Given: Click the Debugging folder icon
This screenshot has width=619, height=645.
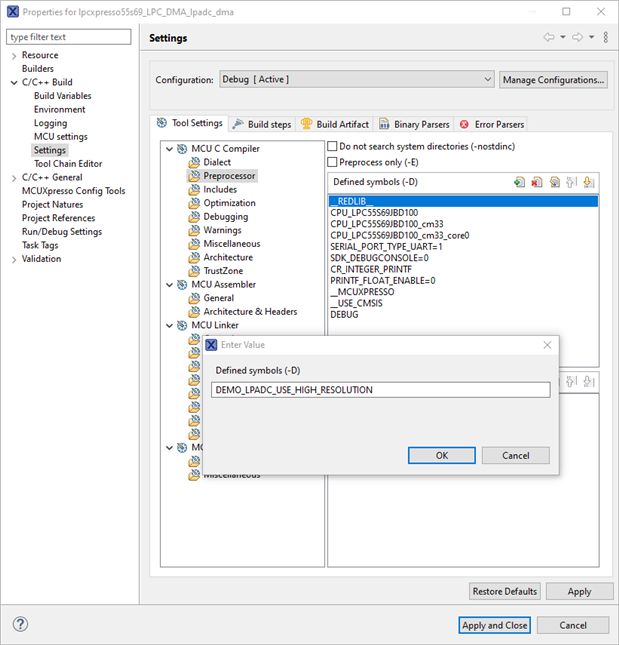Looking at the screenshot, I should [194, 216].
